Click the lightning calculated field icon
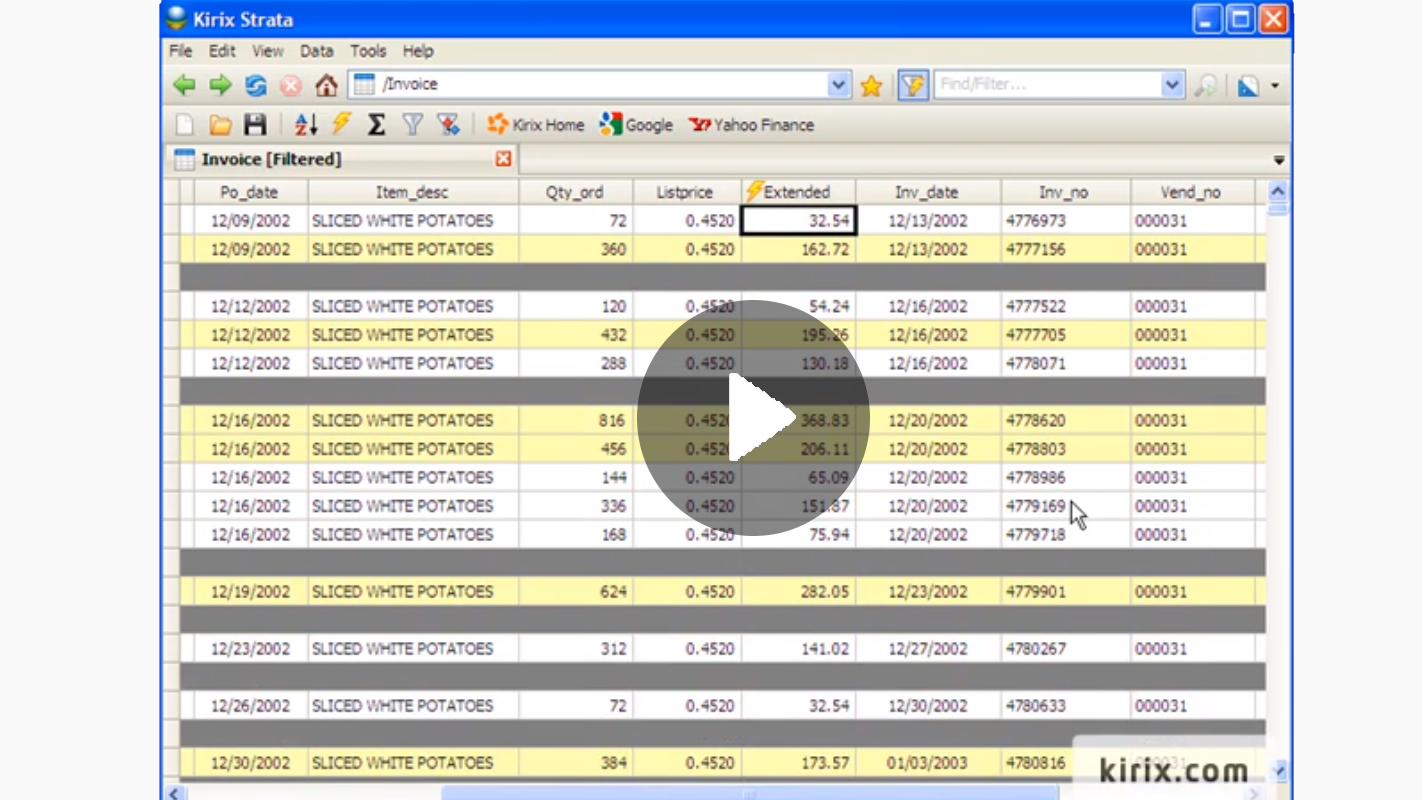Screen dimensions: 1422x800 (x=339, y=124)
